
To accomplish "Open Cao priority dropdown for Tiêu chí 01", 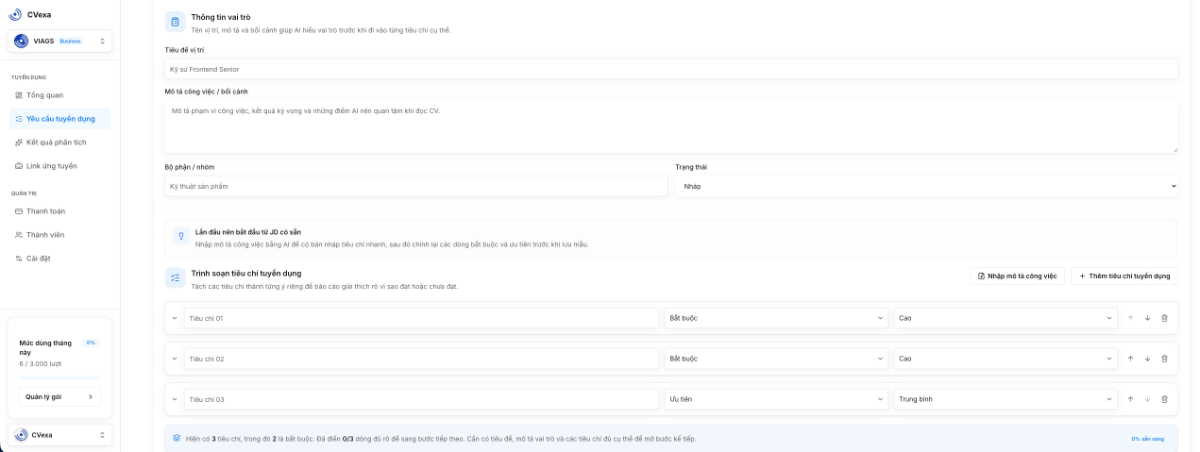I will coord(1005,318).
